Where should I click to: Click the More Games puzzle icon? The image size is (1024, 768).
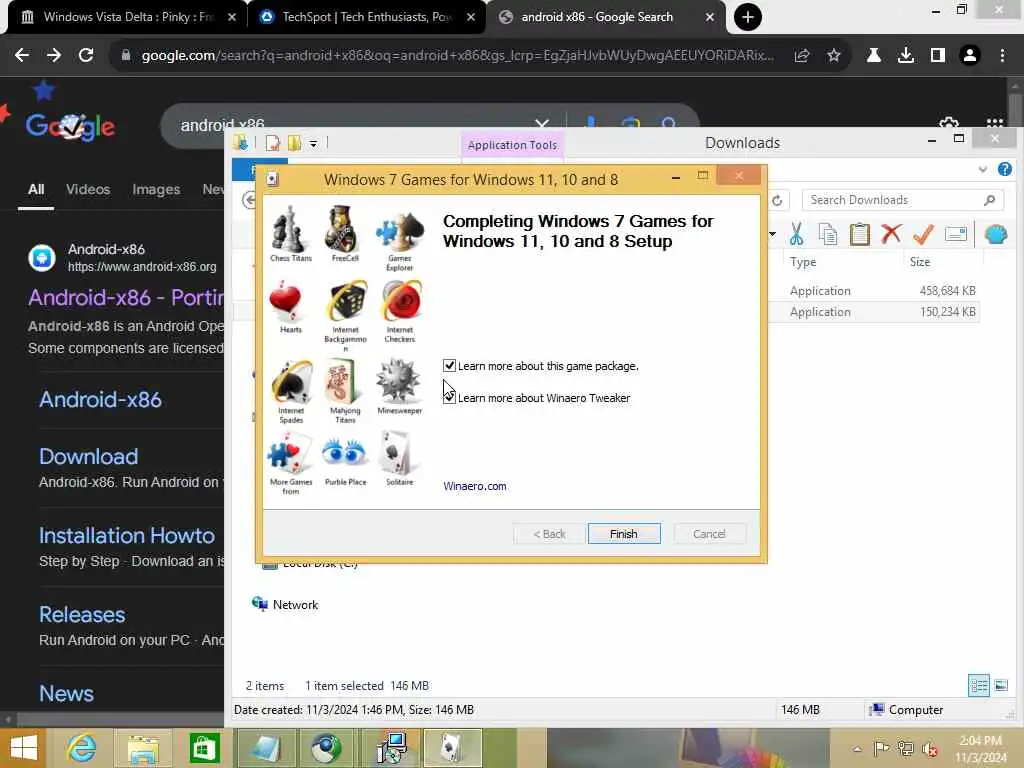pos(290,455)
